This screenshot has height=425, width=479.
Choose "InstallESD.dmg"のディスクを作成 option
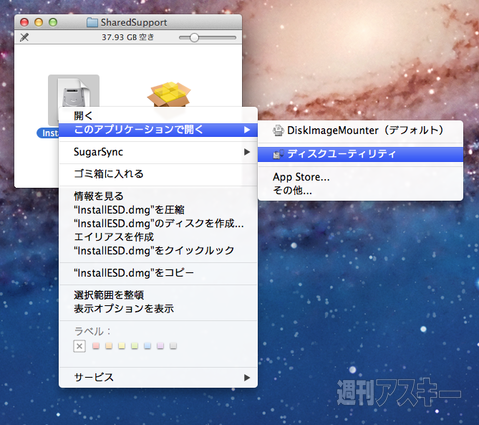pyautogui.click(x=158, y=223)
